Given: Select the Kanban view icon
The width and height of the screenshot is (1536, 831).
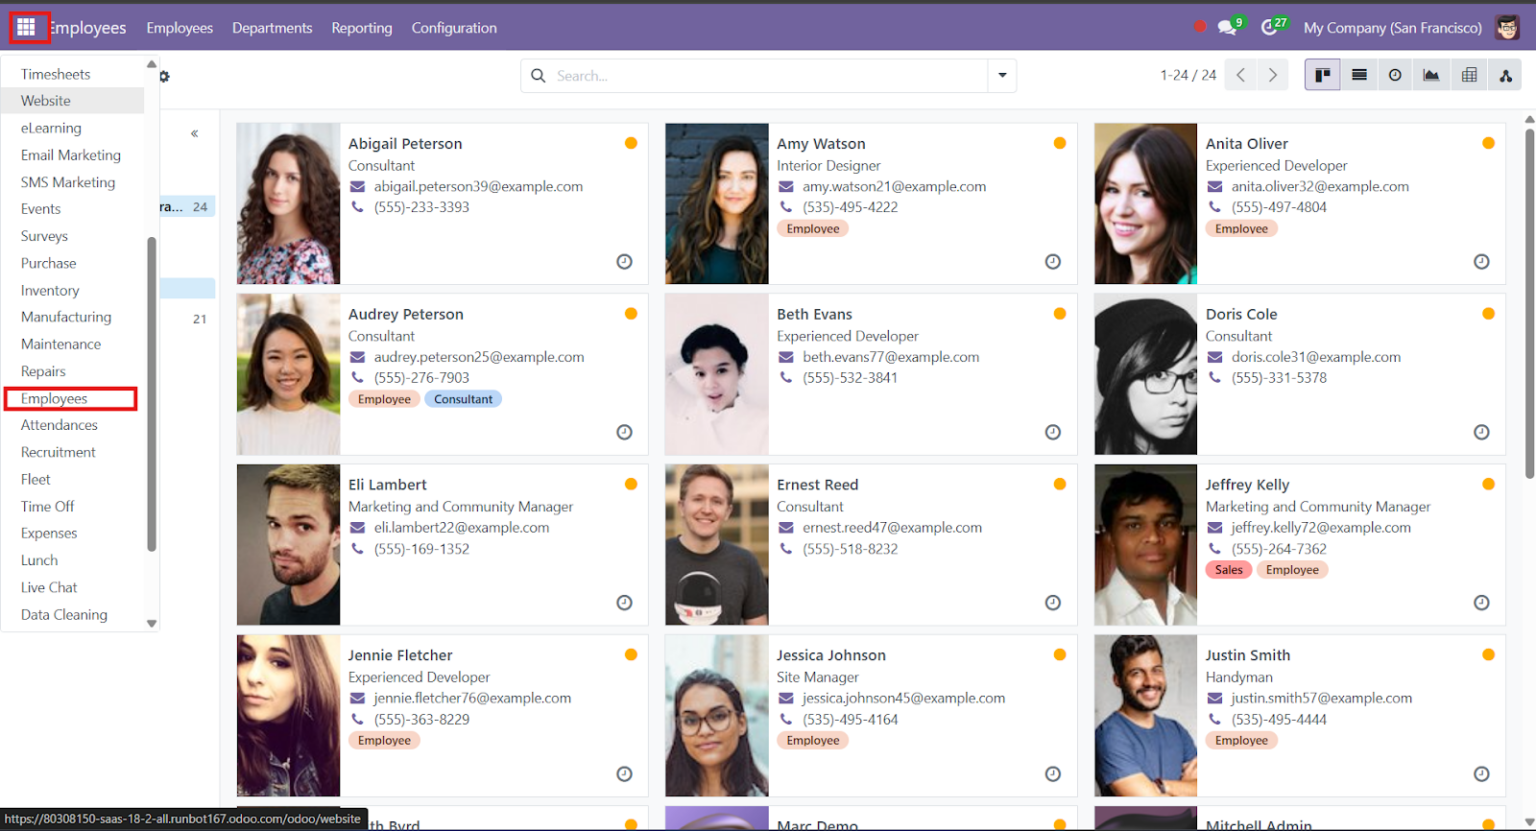Looking at the screenshot, I should 1322,74.
